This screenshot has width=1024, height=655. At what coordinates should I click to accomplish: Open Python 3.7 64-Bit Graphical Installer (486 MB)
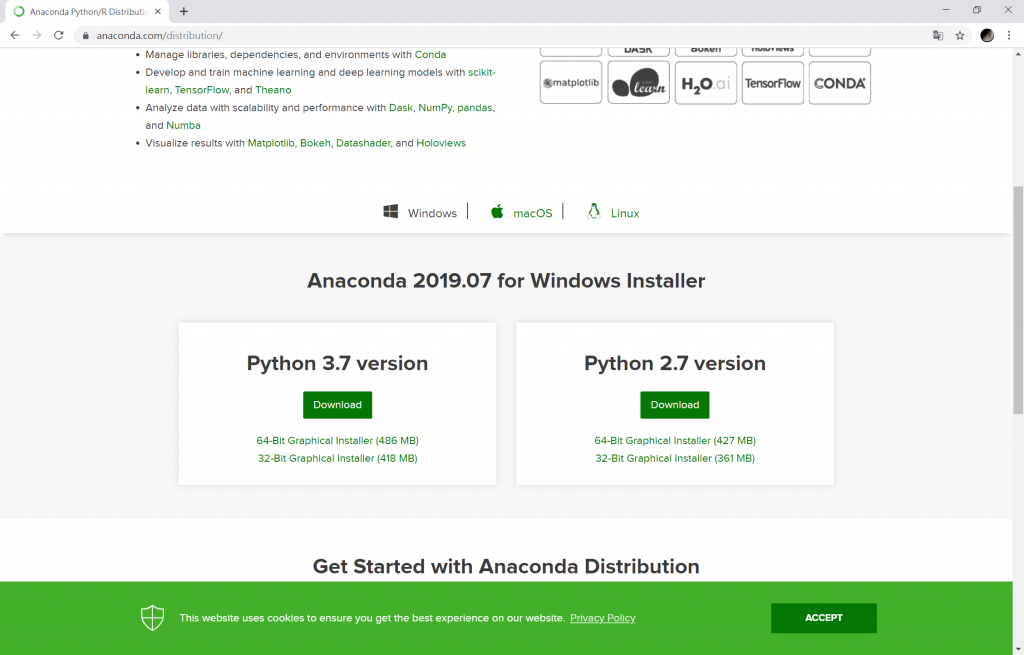[x=337, y=441]
